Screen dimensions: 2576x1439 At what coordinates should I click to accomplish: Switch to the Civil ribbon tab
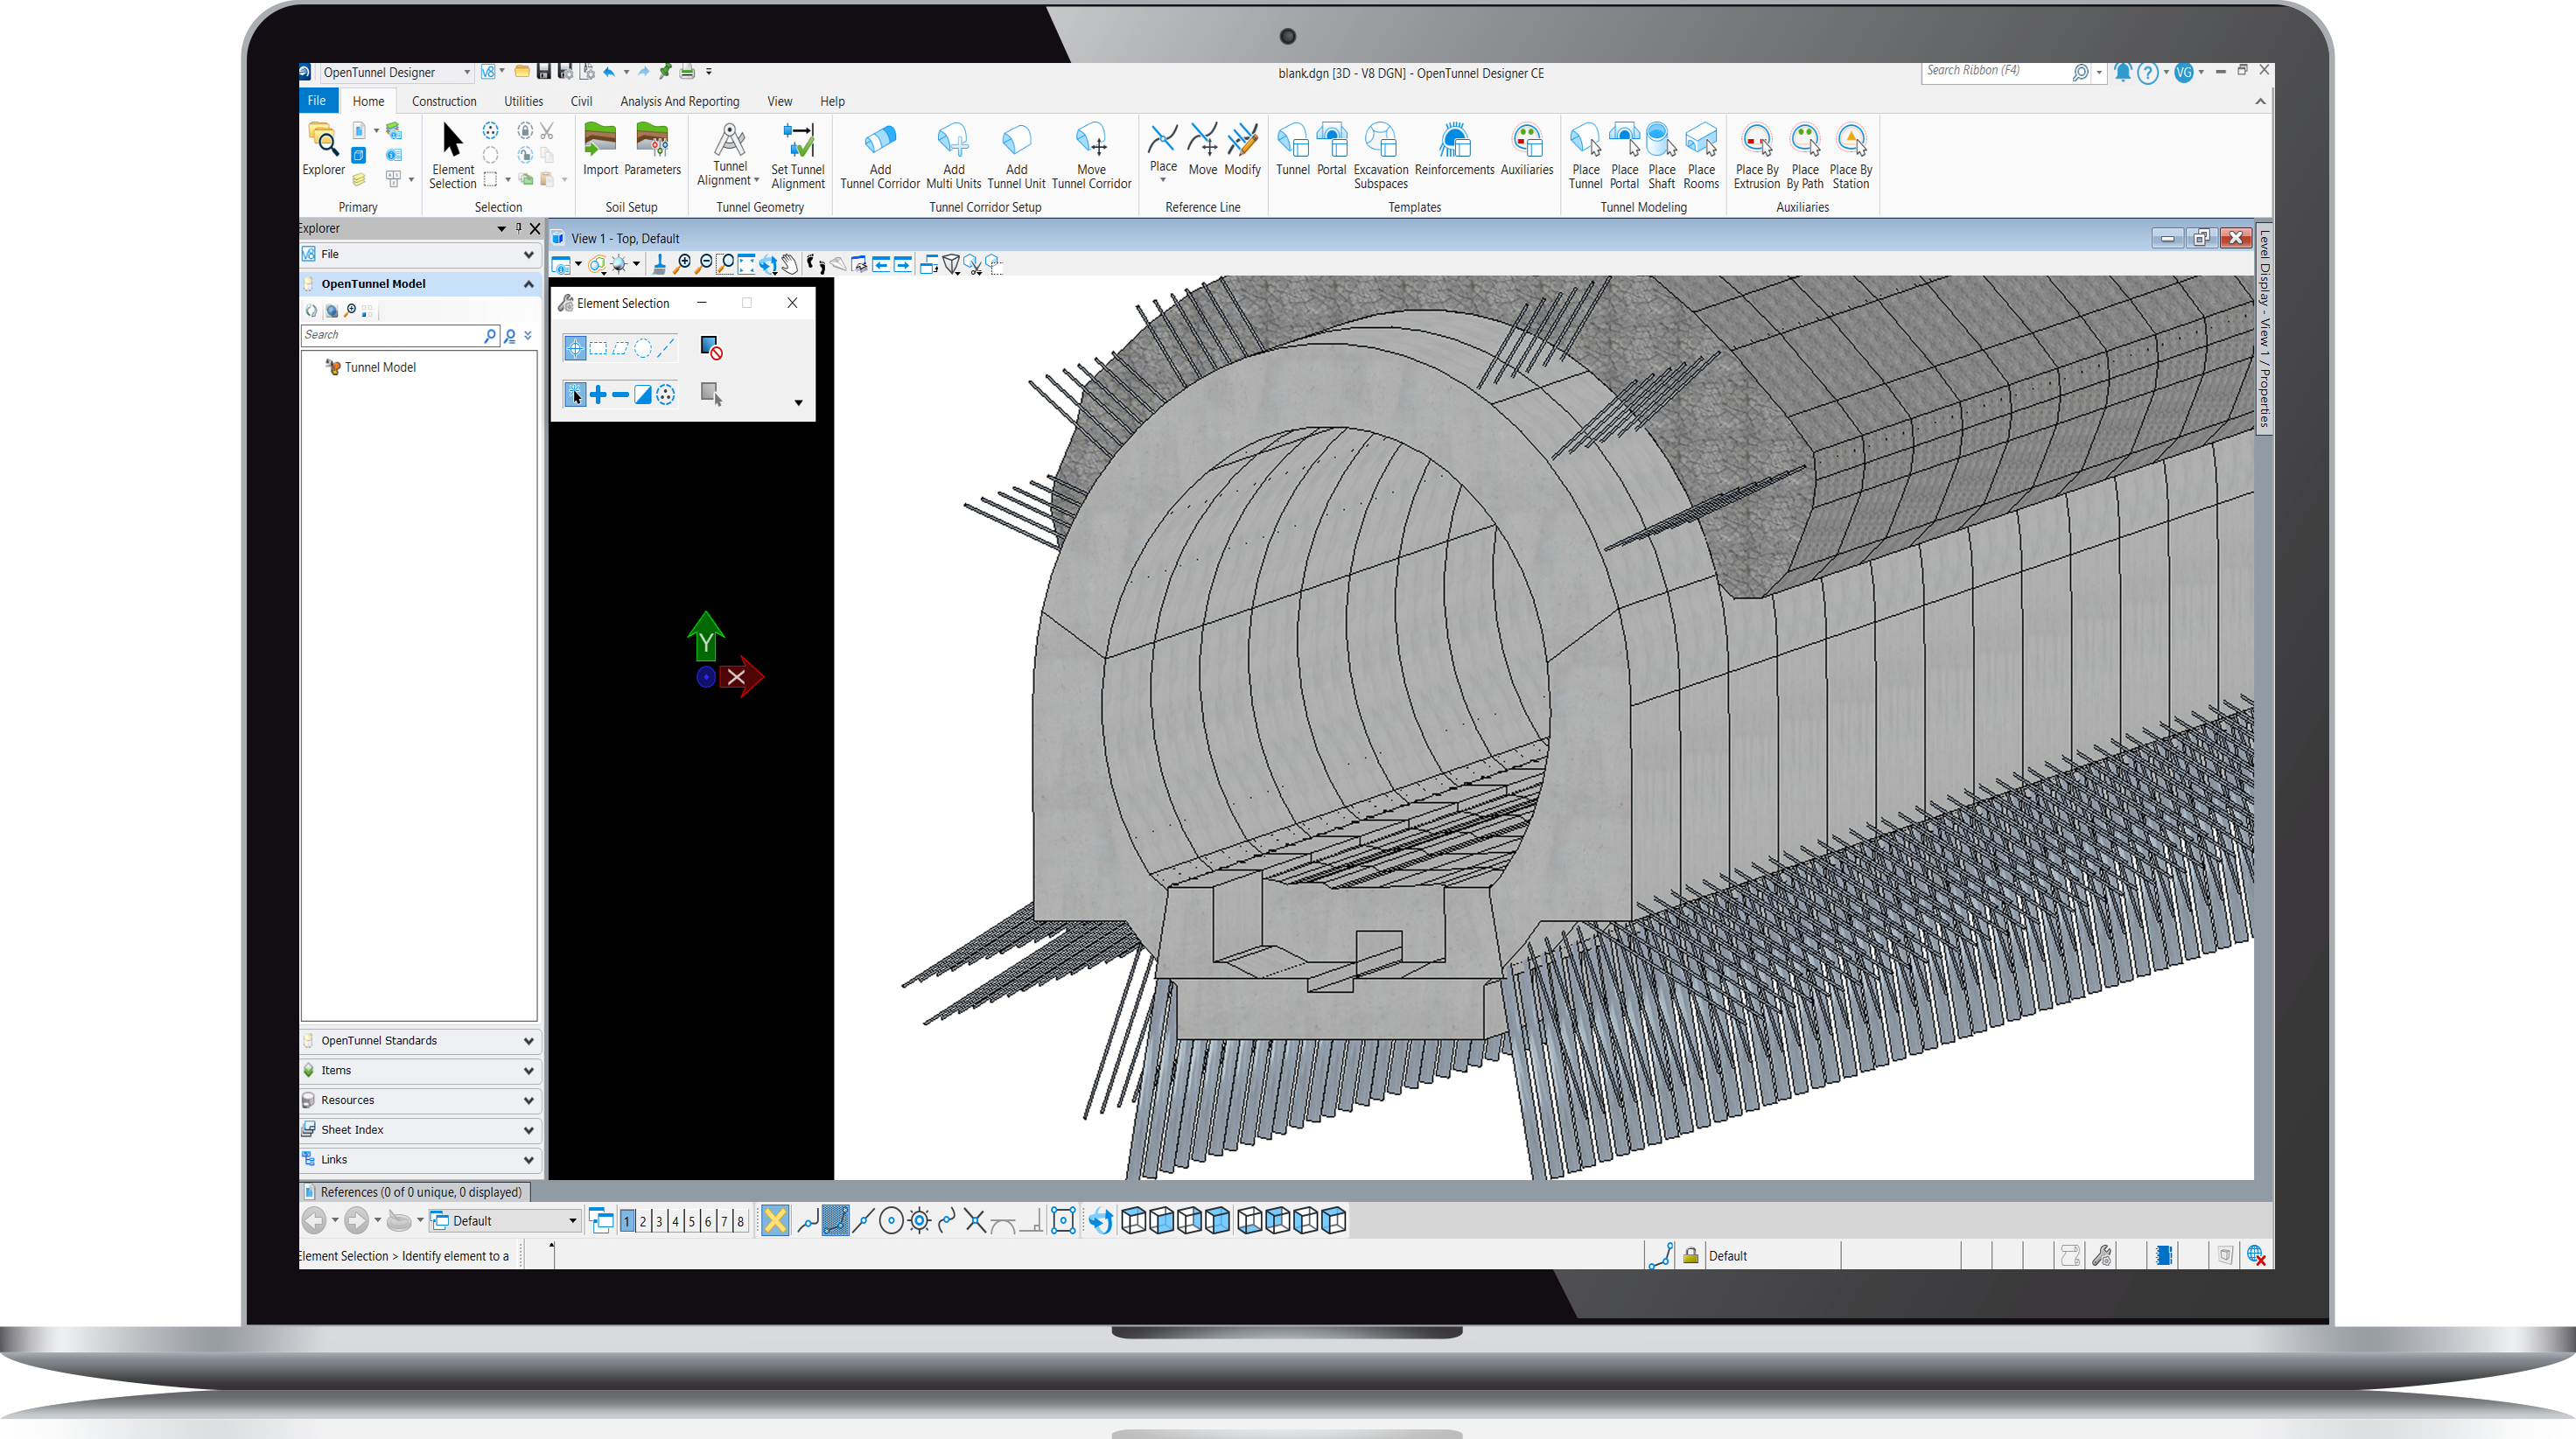[581, 100]
